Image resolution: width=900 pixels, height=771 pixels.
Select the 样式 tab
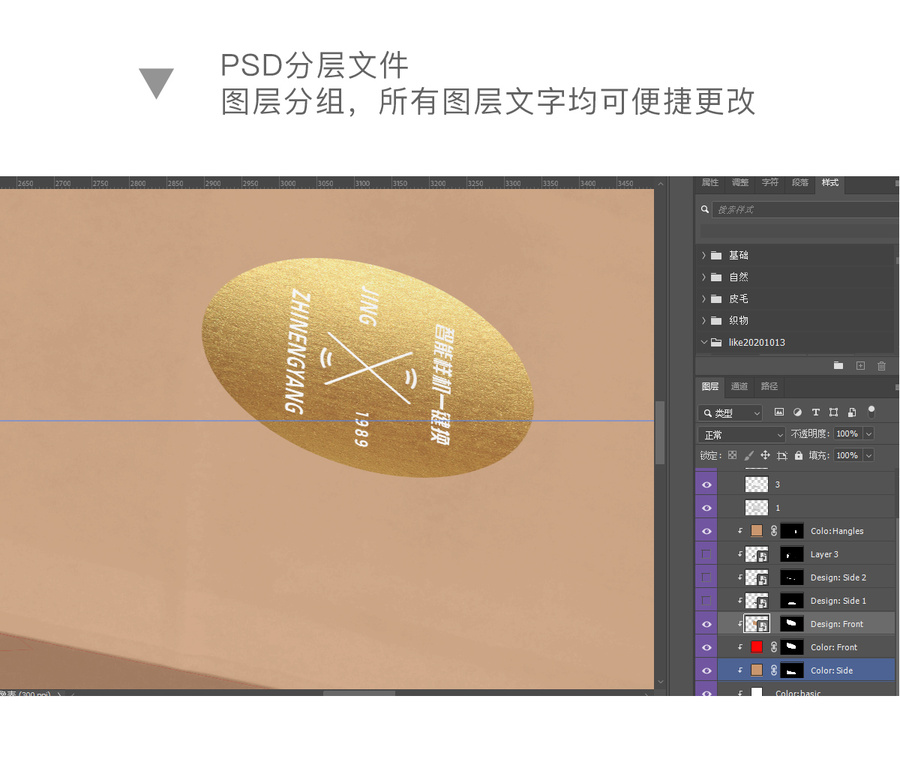(x=830, y=183)
